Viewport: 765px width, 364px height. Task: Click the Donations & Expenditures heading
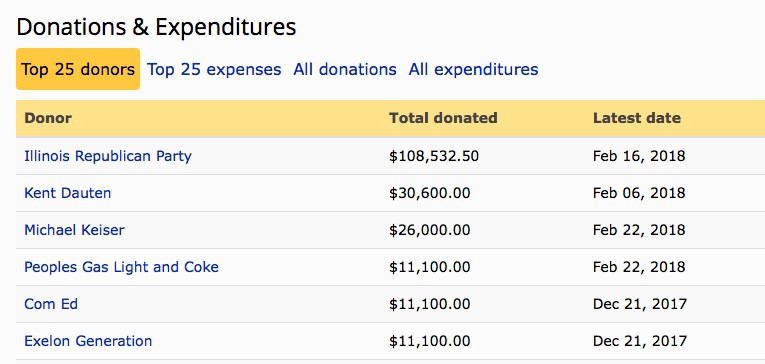point(156,27)
